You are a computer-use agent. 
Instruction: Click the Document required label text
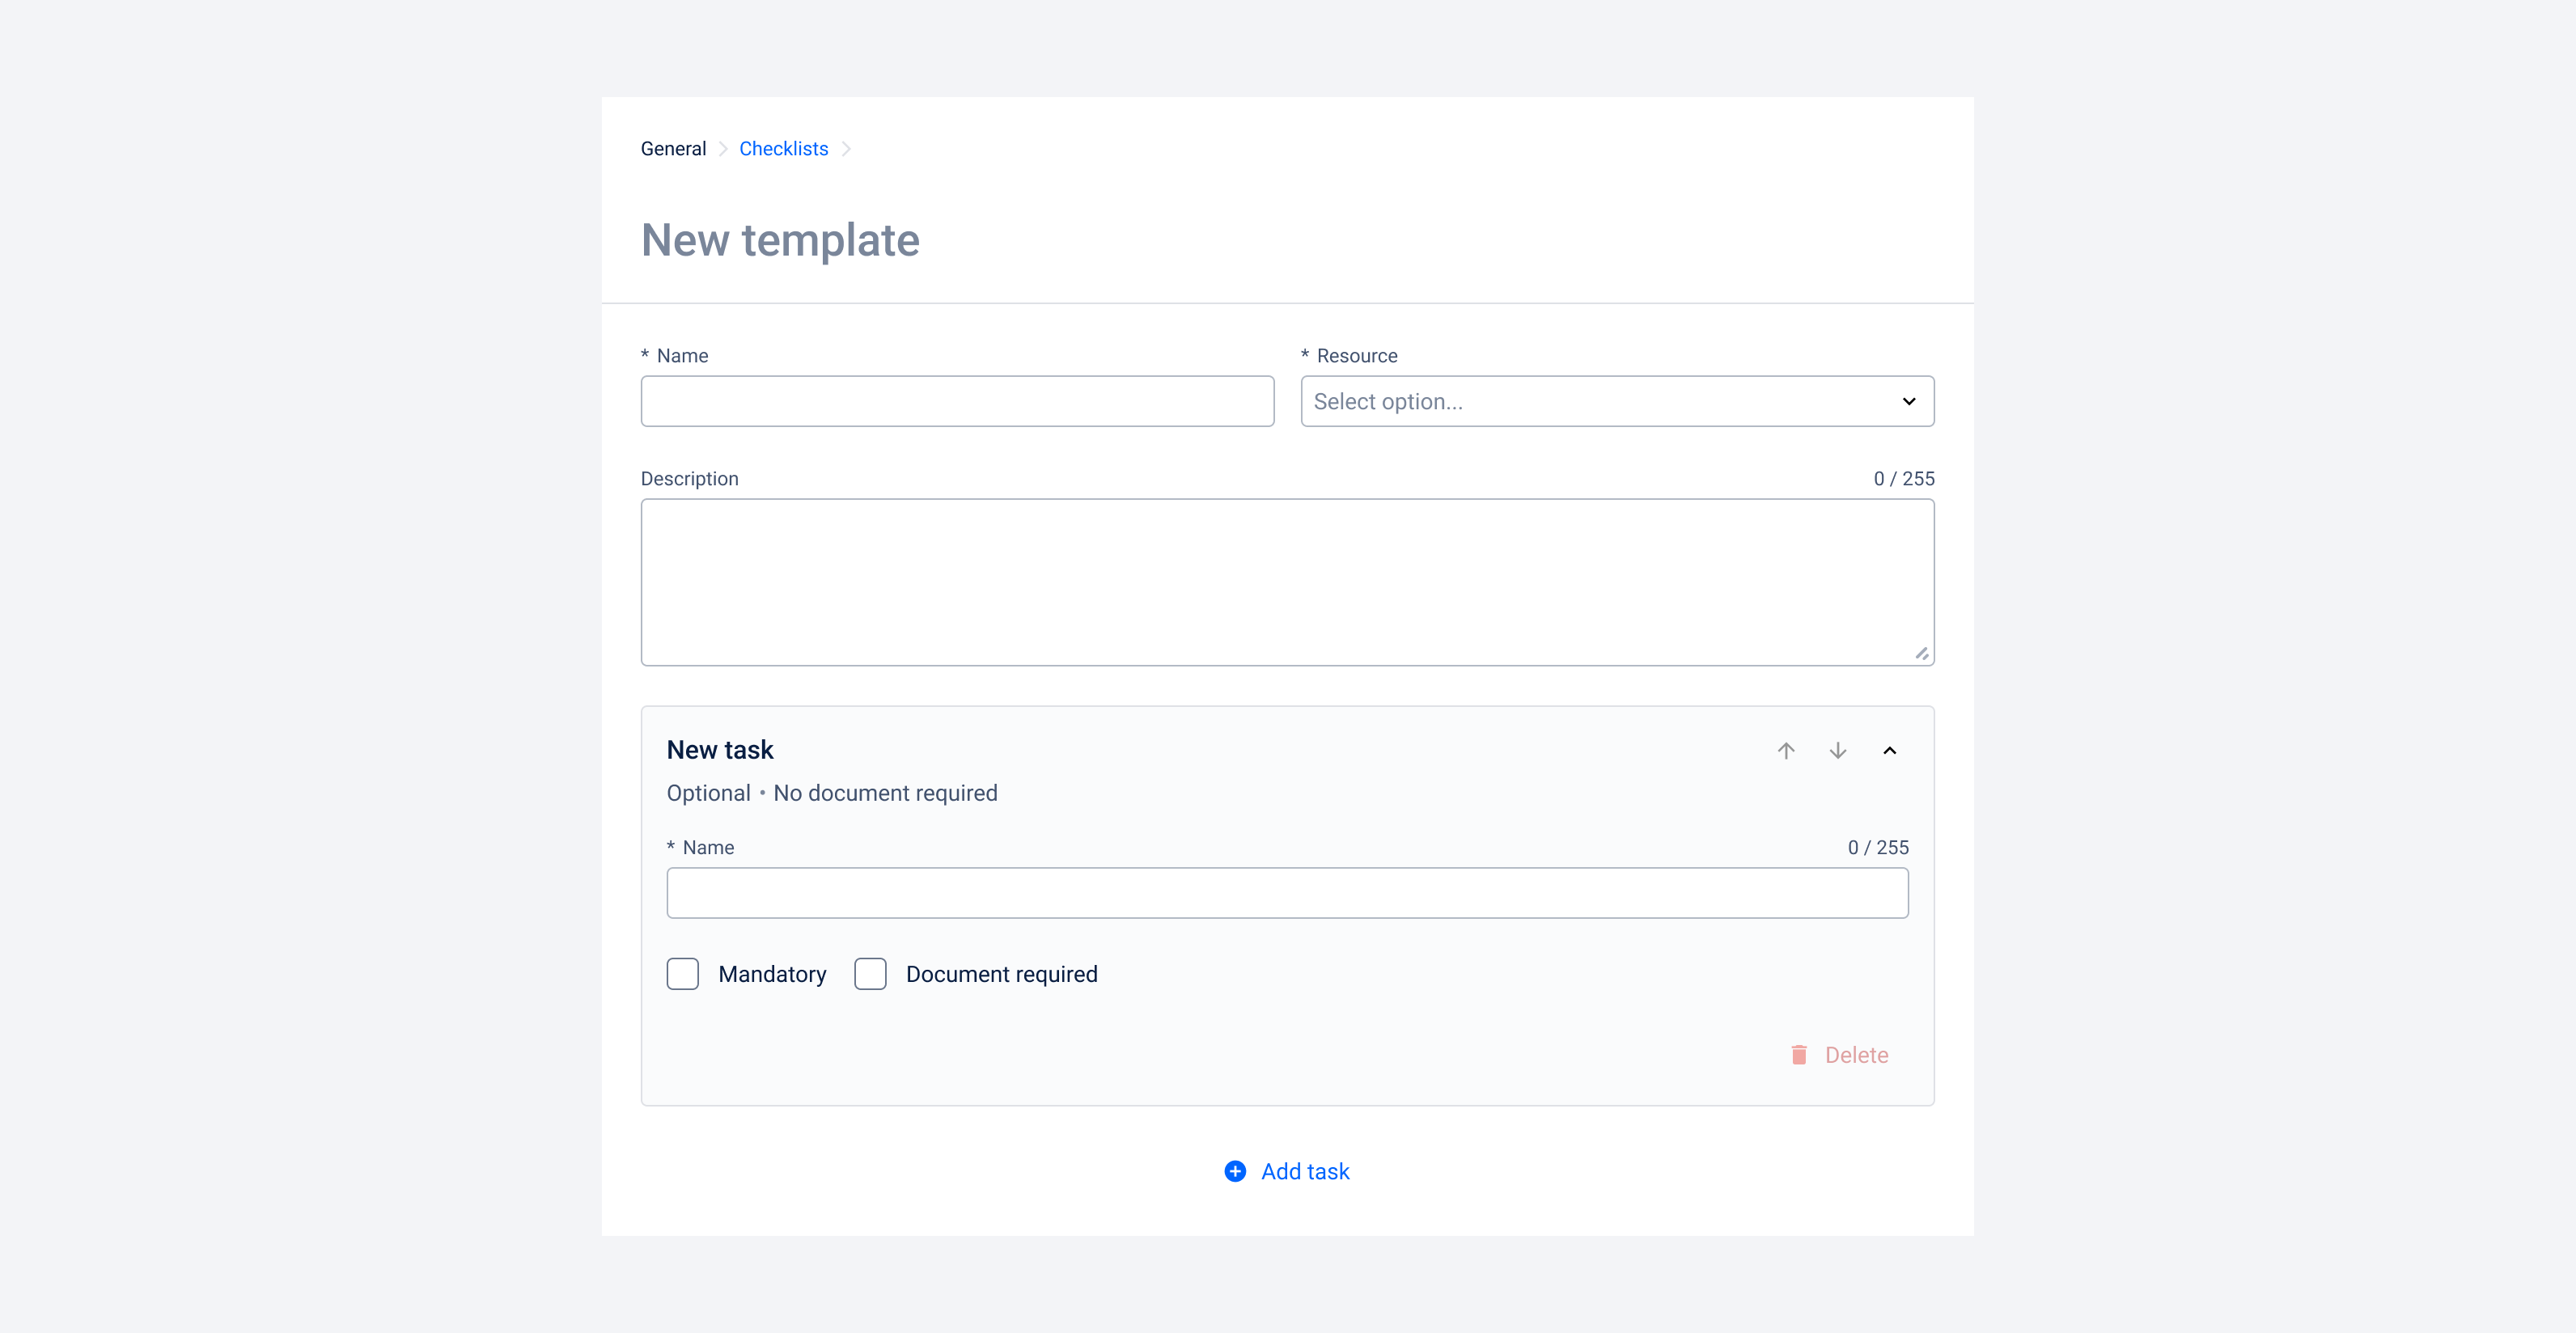(1001, 974)
